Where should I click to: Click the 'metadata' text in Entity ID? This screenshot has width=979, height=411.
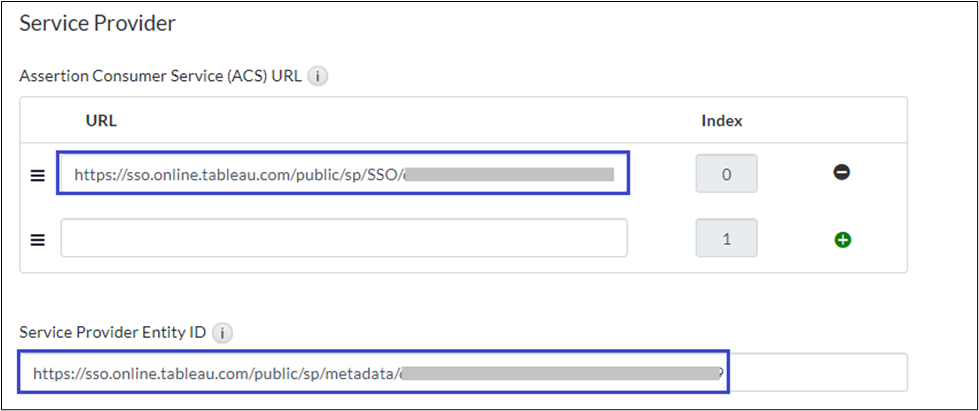pos(362,373)
